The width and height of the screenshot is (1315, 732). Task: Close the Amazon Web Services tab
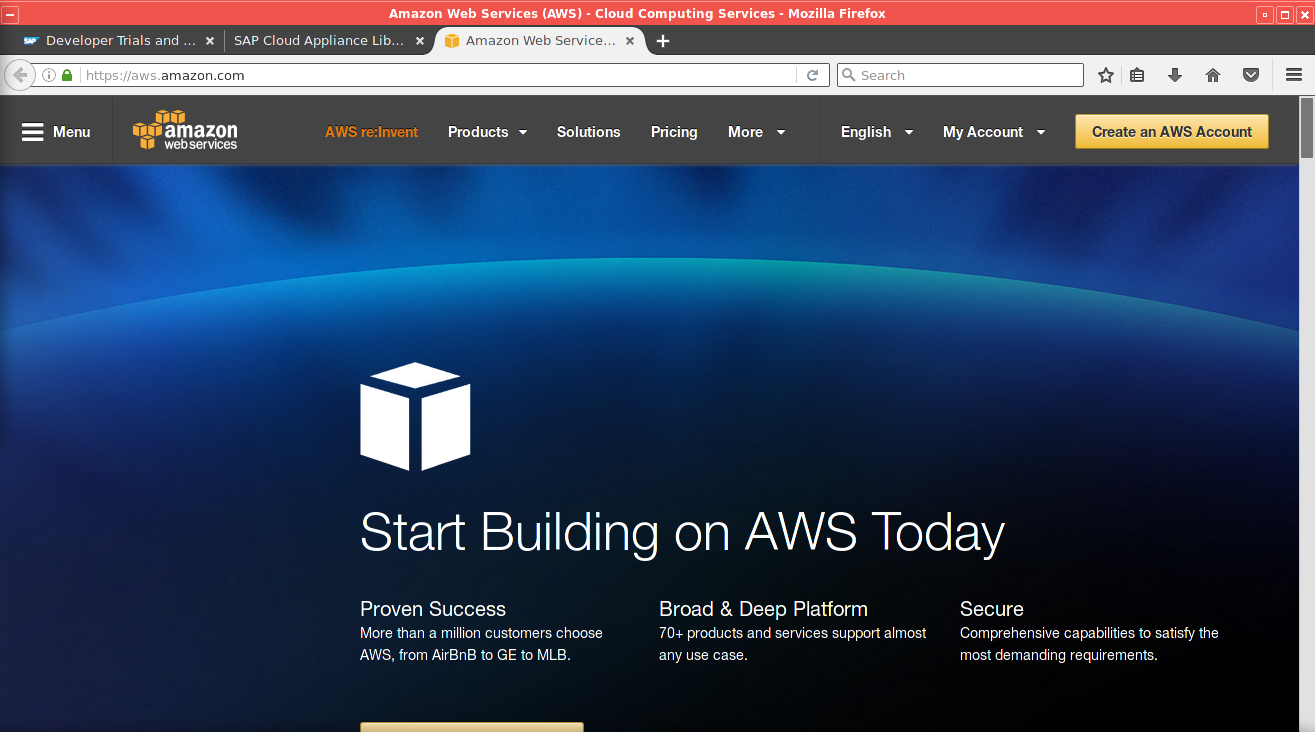630,41
